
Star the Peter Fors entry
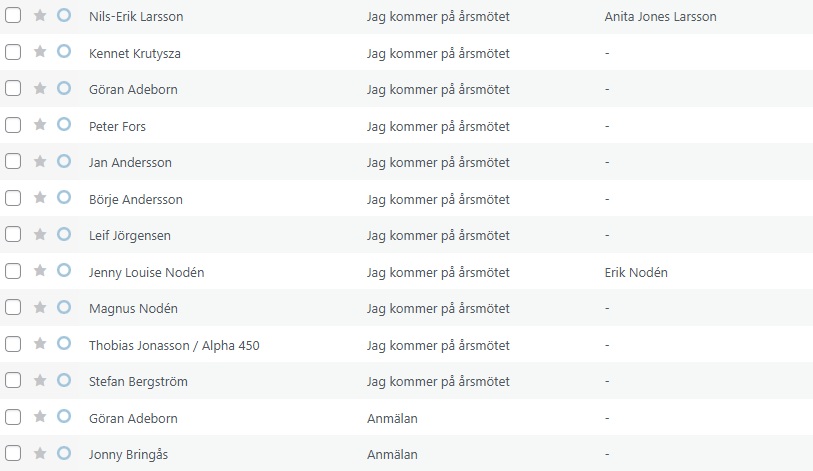[40, 125]
